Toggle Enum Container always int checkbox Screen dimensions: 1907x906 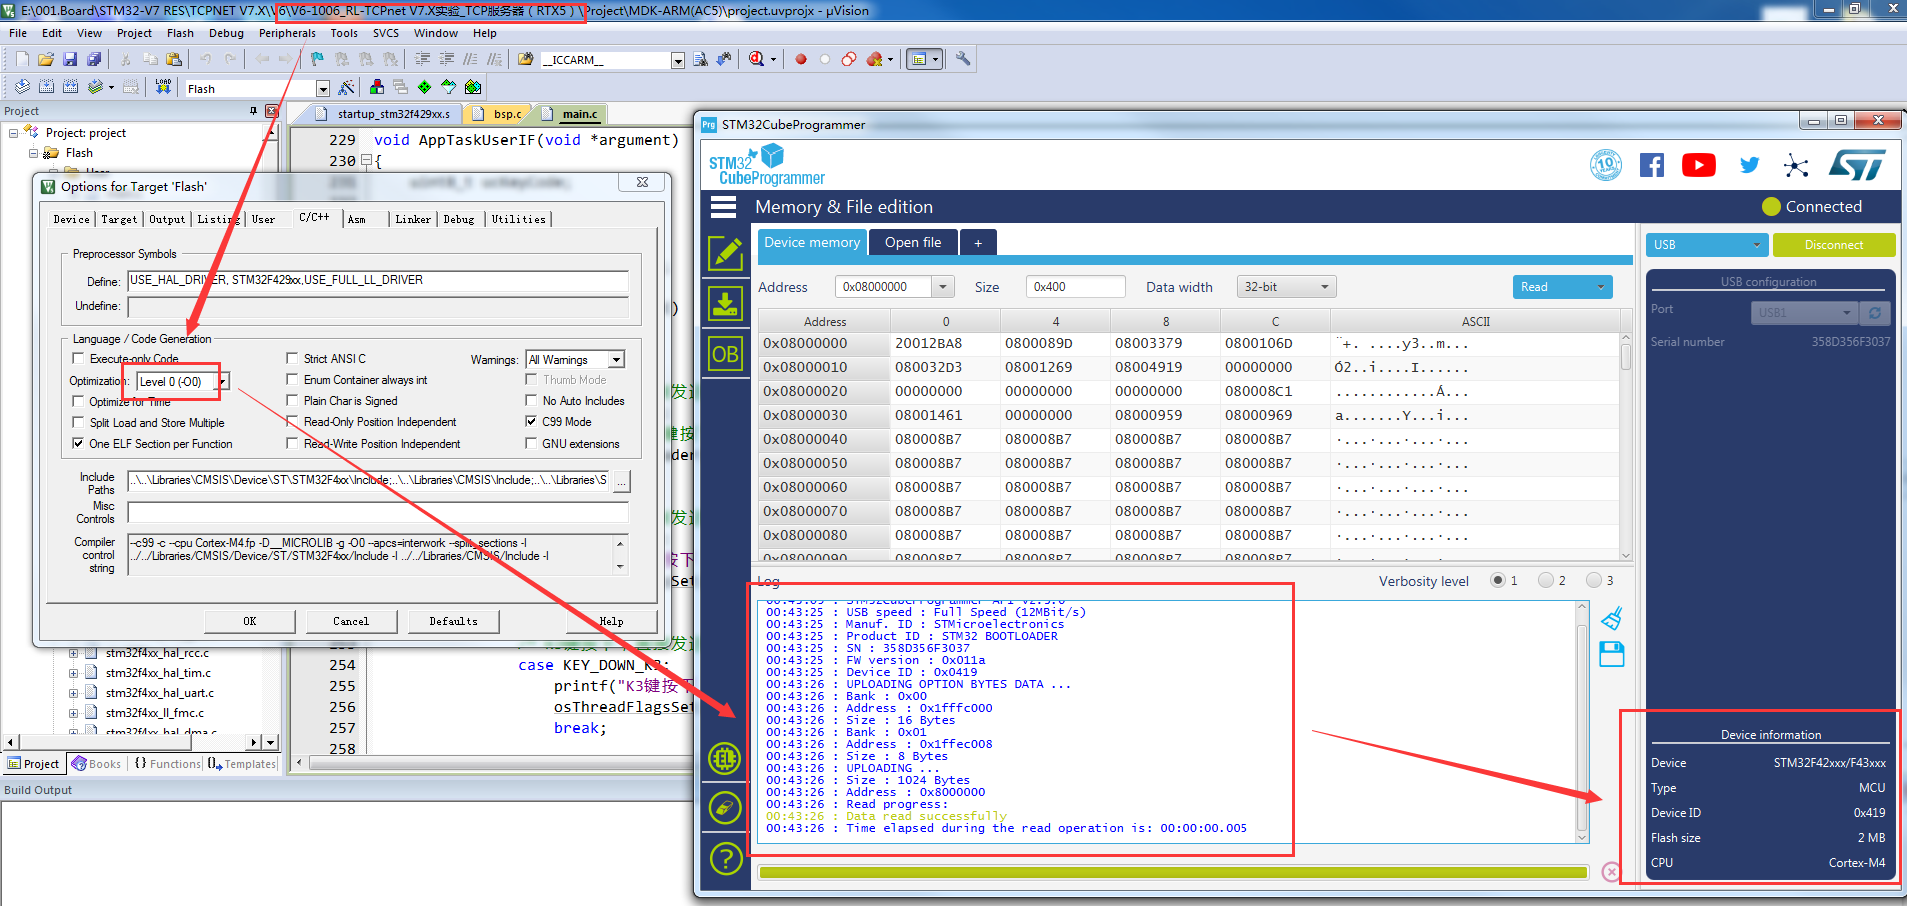[x=292, y=379]
